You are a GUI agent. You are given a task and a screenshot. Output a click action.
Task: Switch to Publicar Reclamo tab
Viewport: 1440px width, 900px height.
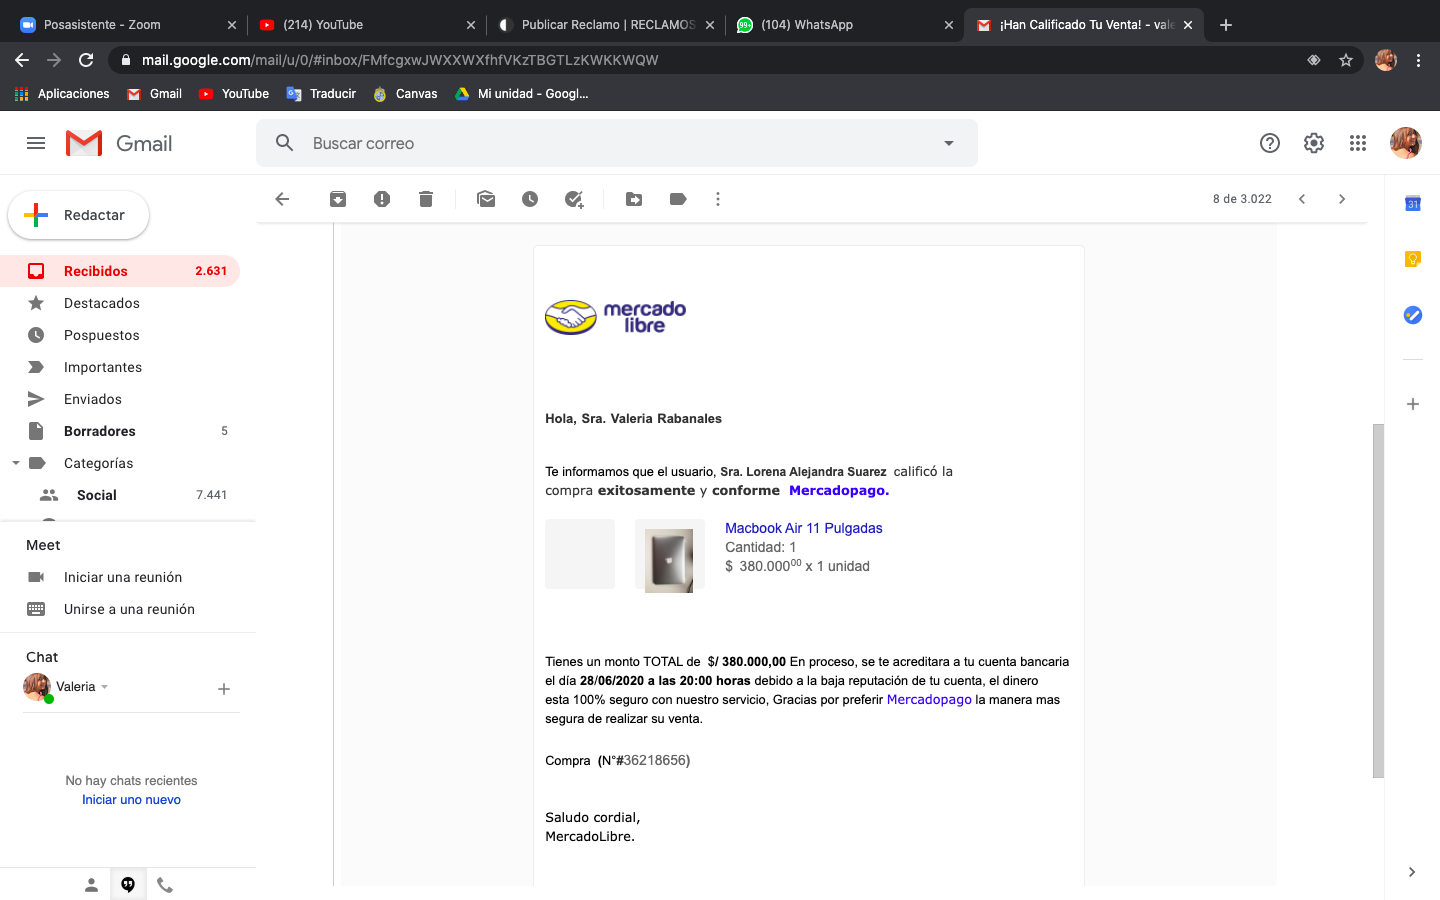tap(606, 25)
